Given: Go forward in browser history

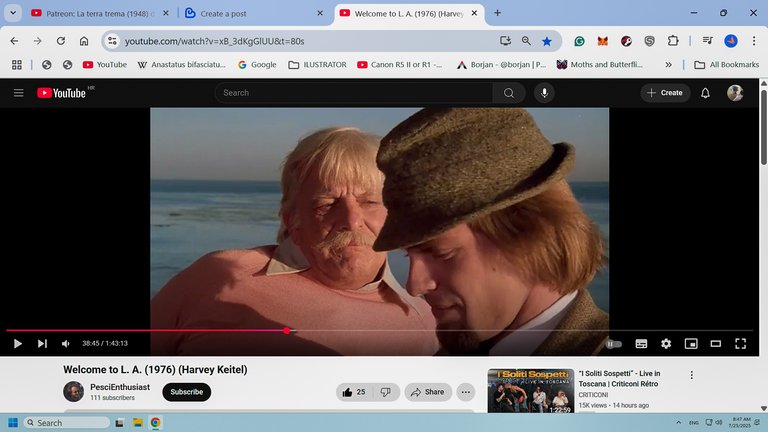Looking at the screenshot, I should tap(37, 41).
